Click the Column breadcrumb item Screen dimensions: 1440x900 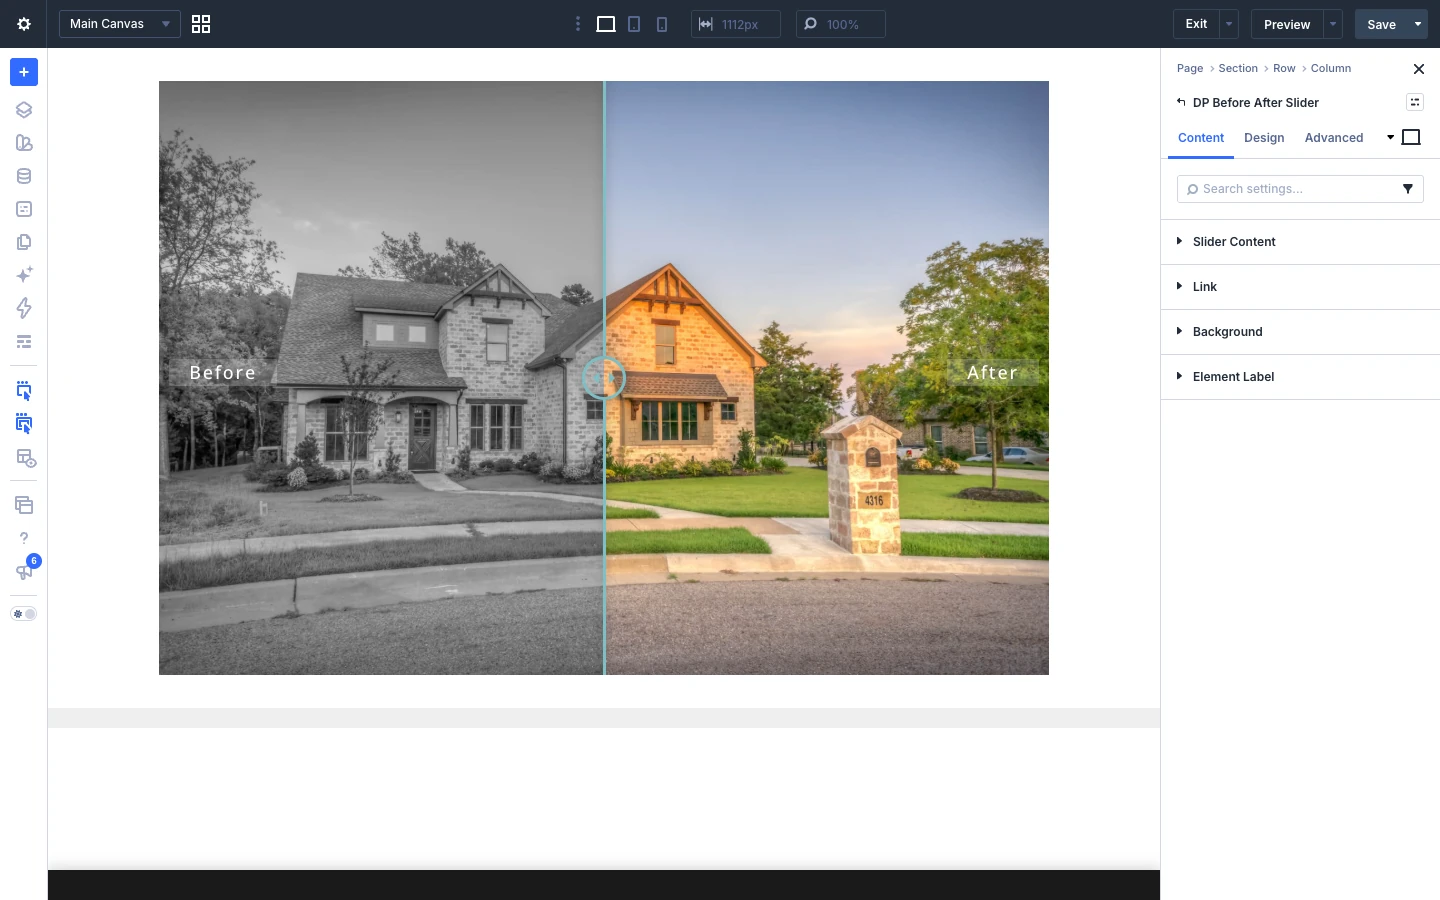(x=1331, y=68)
